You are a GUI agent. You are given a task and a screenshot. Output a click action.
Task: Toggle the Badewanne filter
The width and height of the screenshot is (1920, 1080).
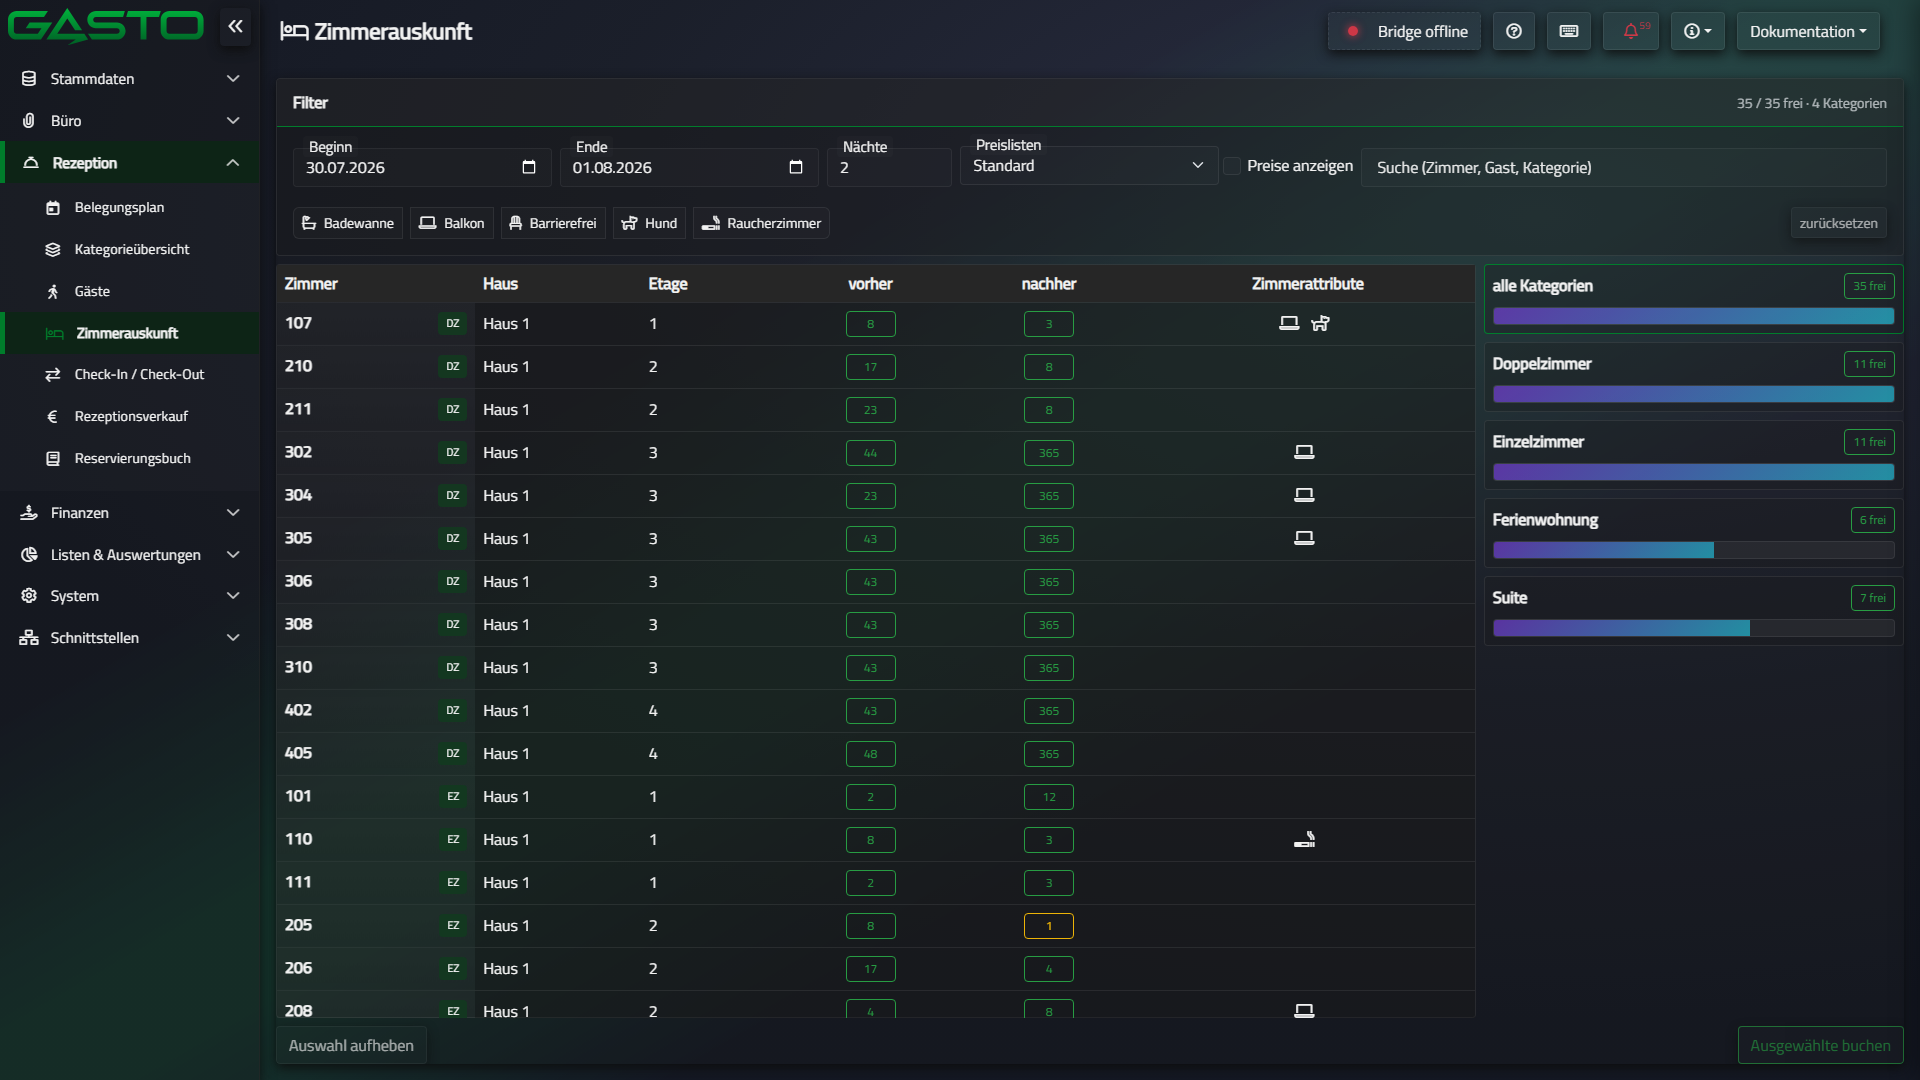348,223
